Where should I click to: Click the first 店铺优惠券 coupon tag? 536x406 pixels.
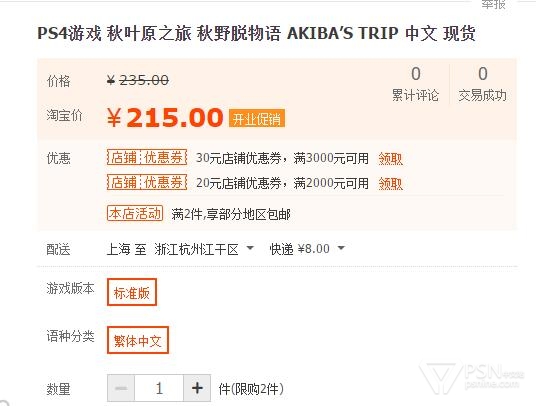(x=147, y=158)
